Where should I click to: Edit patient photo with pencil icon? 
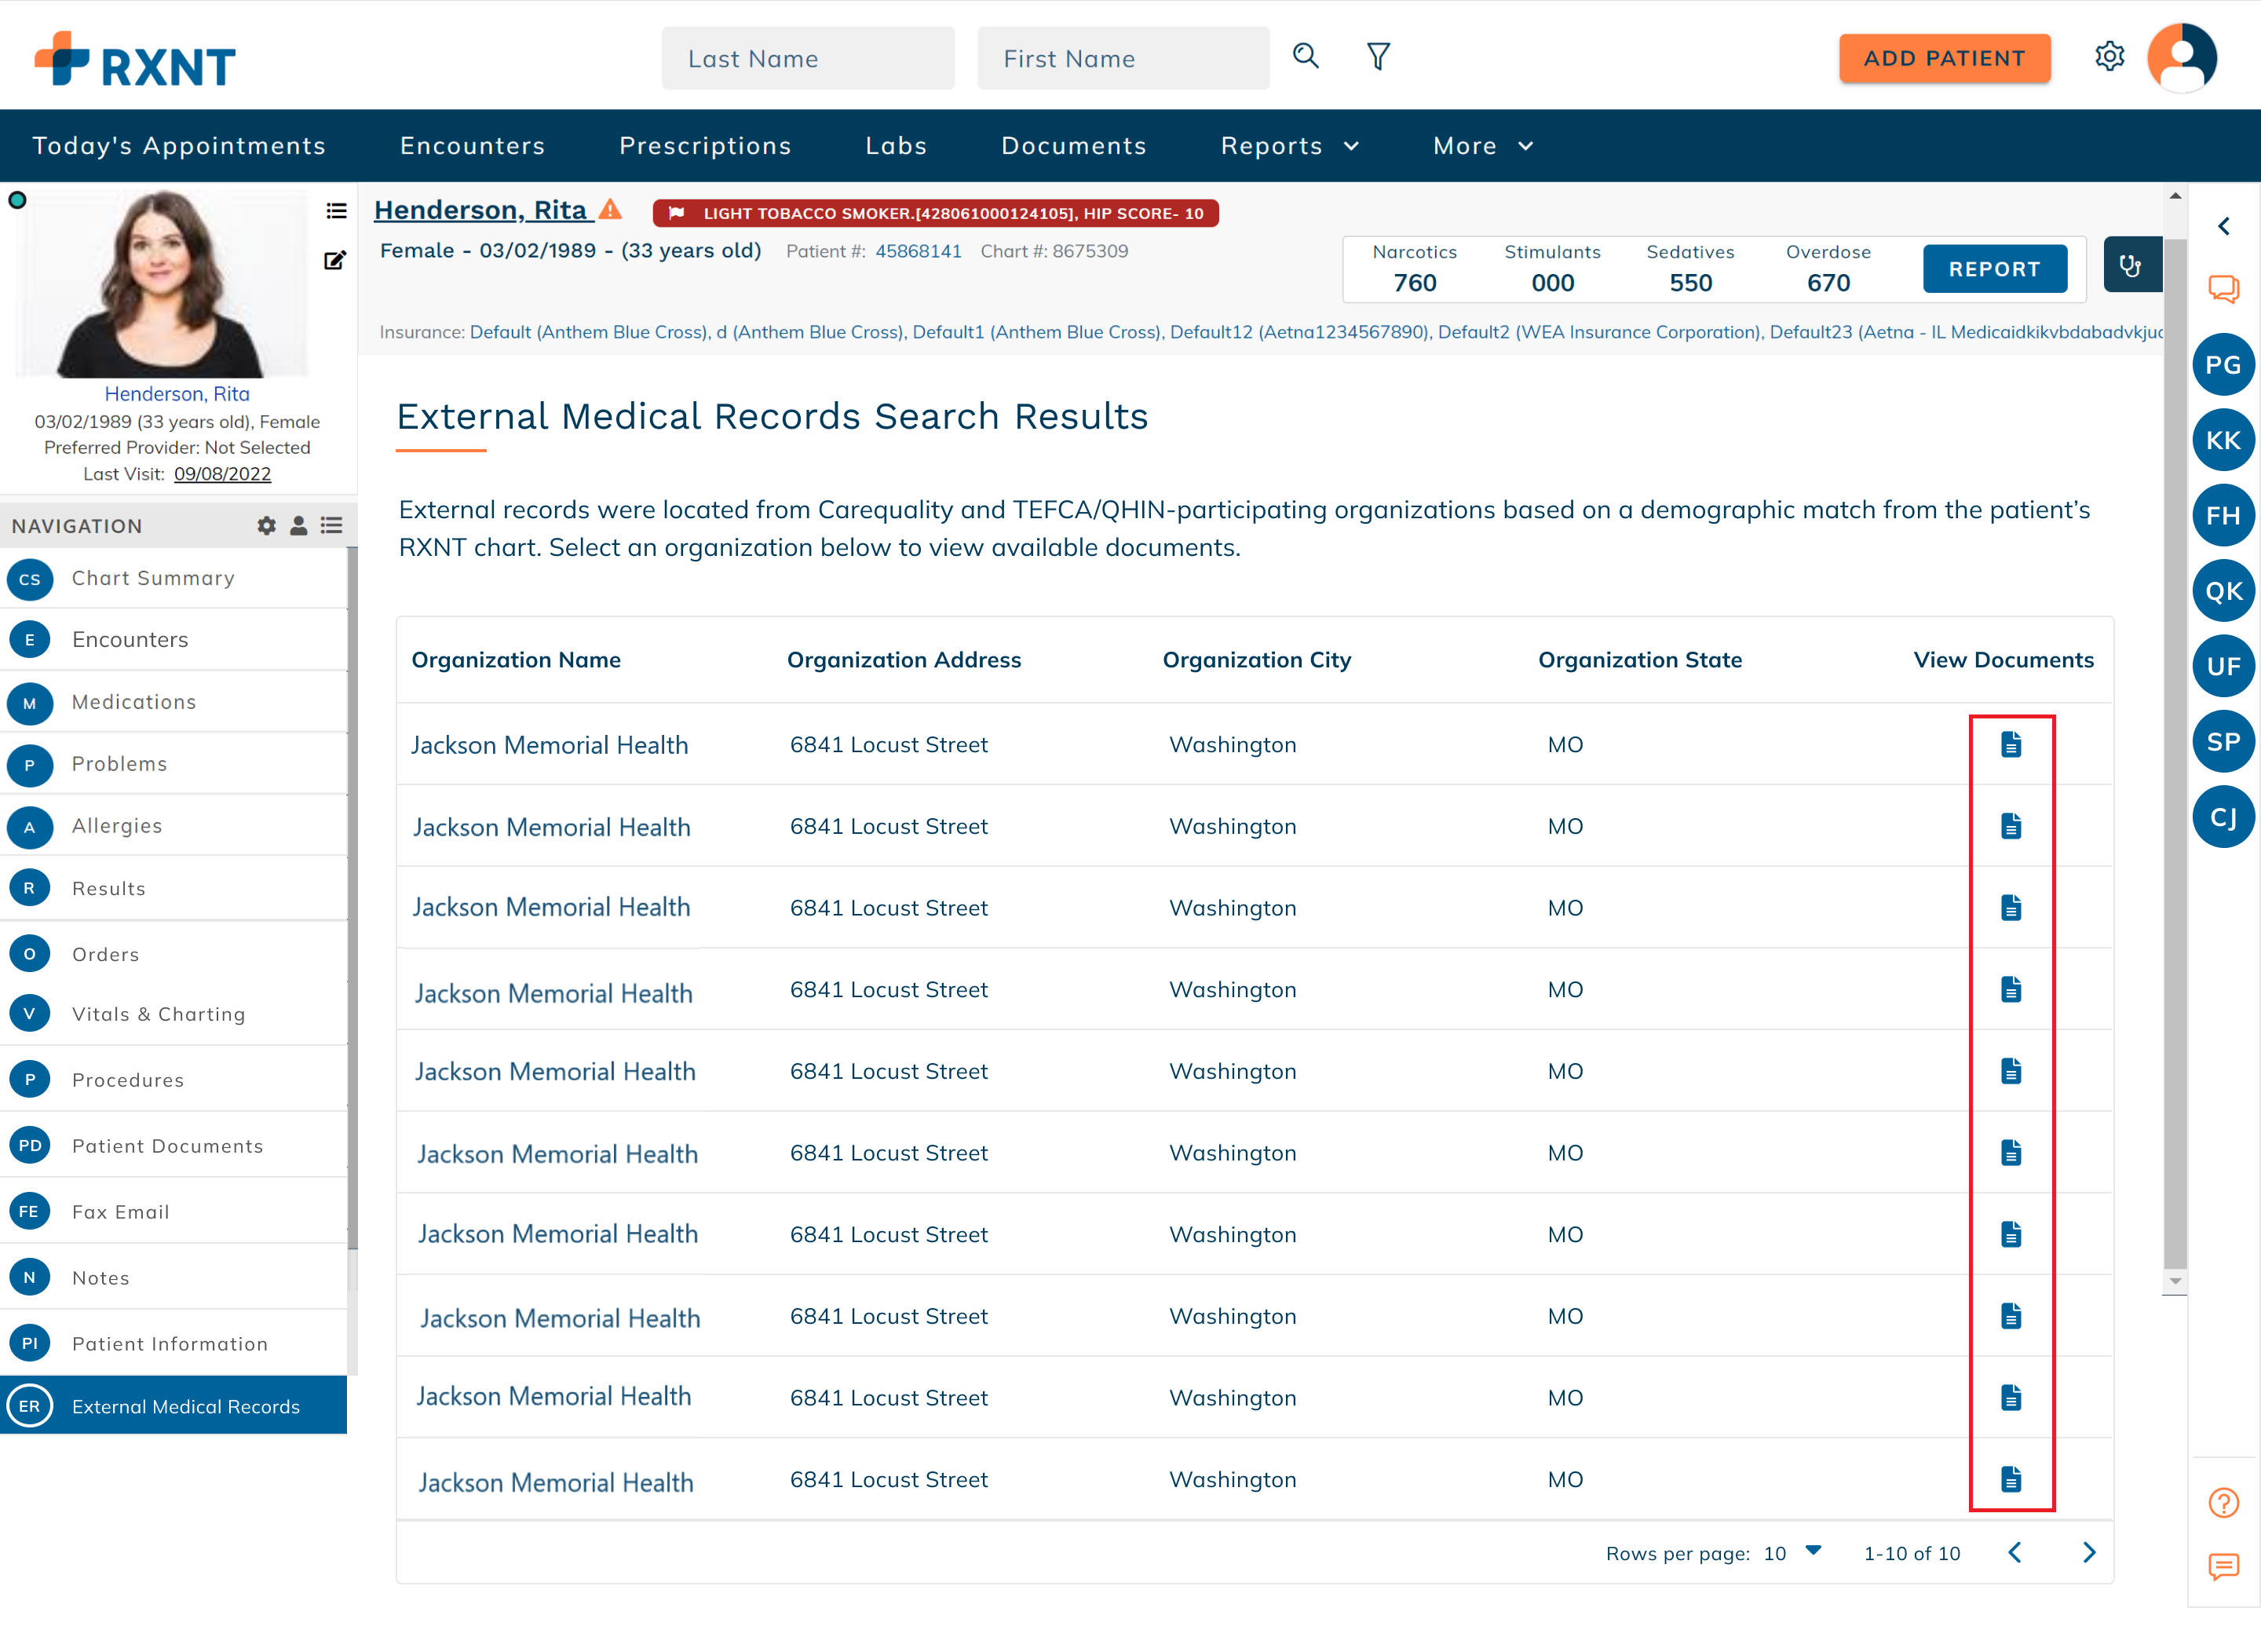(x=335, y=261)
